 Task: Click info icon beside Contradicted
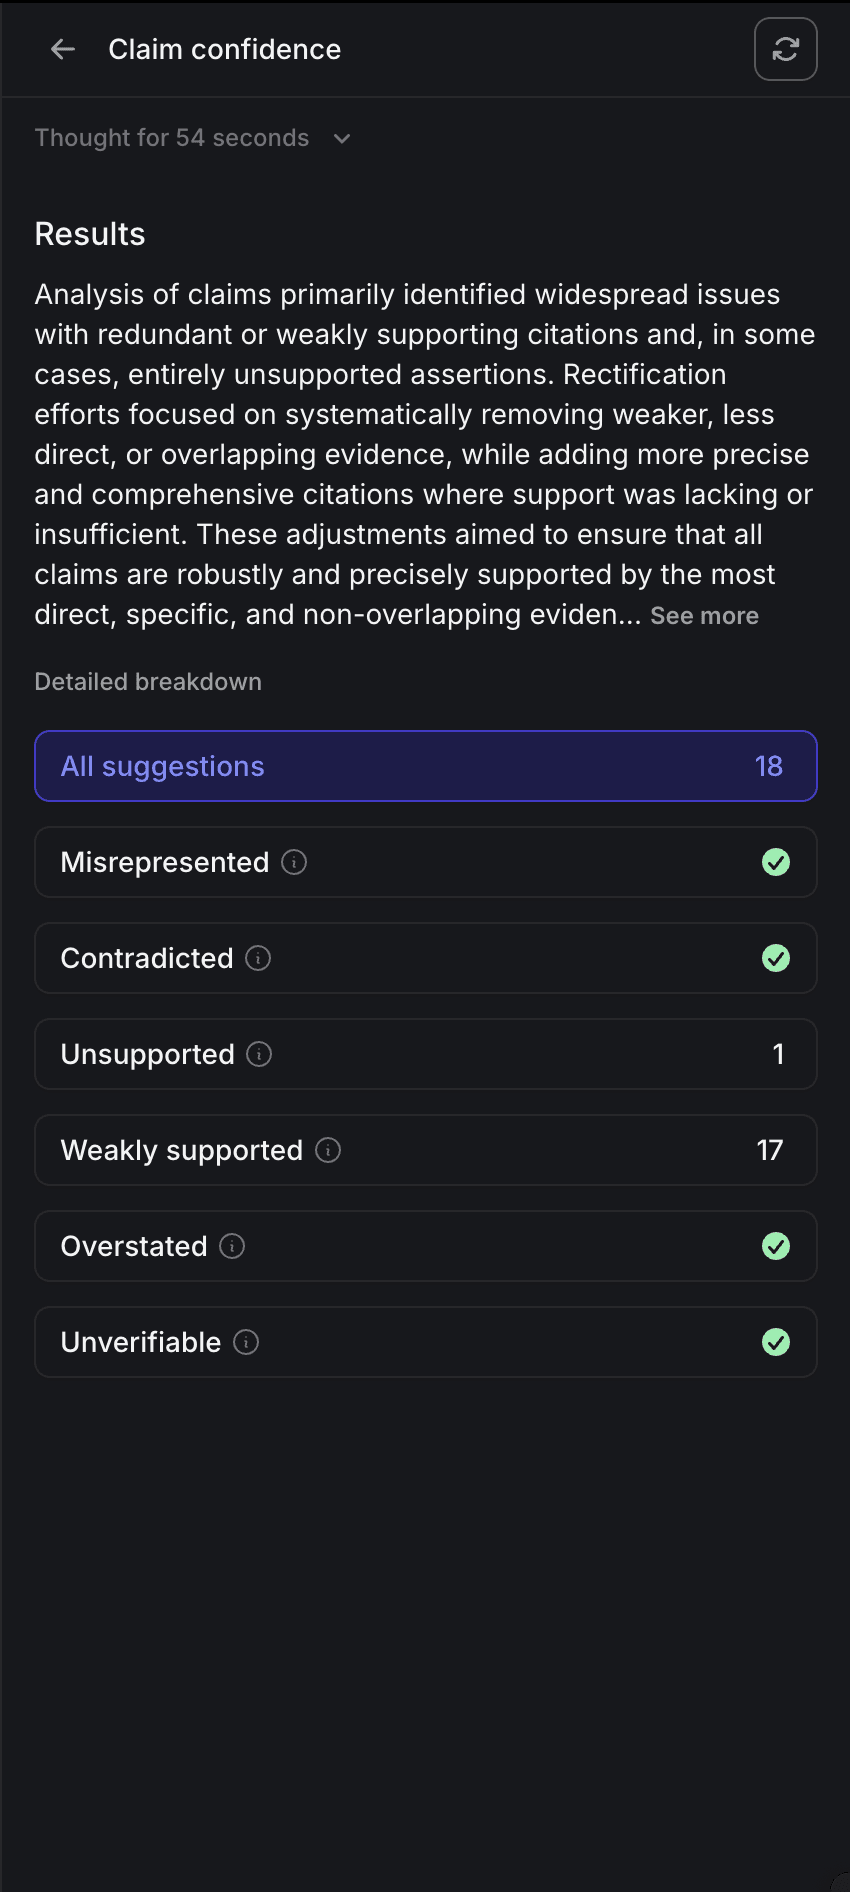(258, 958)
